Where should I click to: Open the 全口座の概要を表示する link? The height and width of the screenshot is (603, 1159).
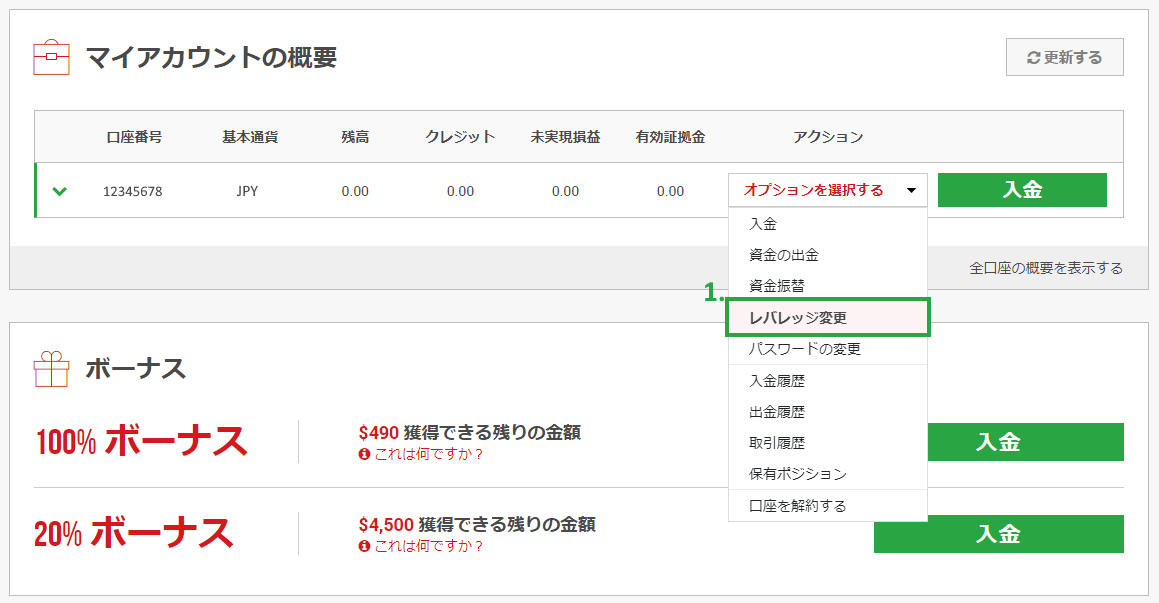(1046, 268)
